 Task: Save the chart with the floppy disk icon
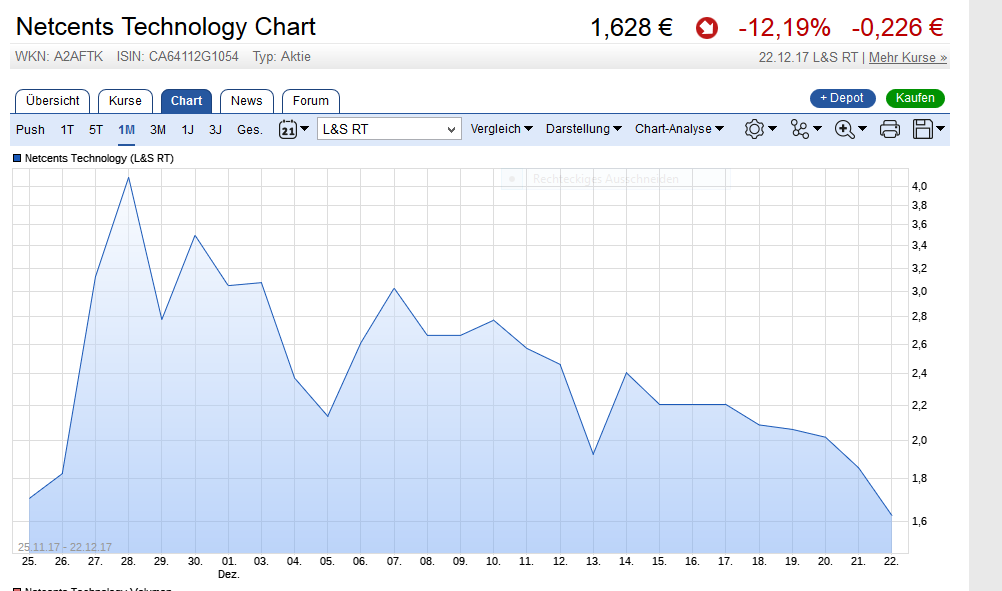tap(923, 129)
